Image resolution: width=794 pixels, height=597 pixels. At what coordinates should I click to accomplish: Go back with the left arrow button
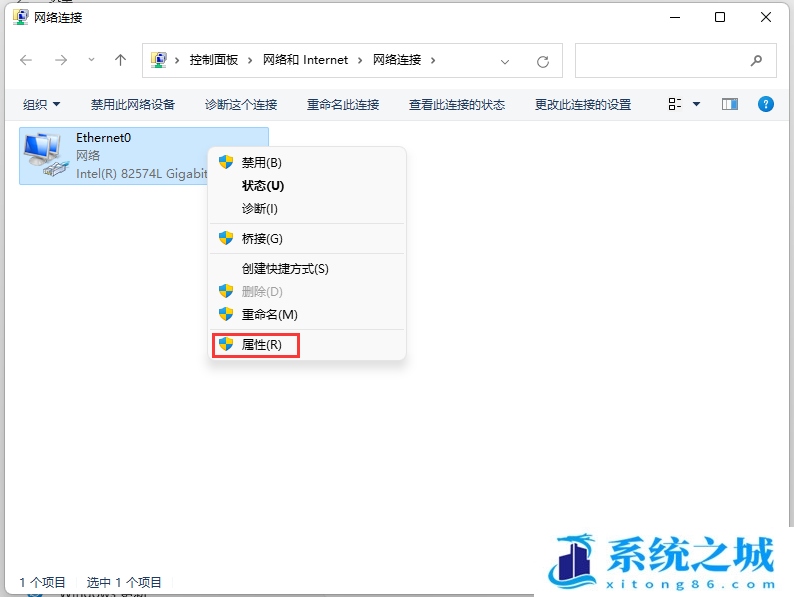(x=26, y=61)
